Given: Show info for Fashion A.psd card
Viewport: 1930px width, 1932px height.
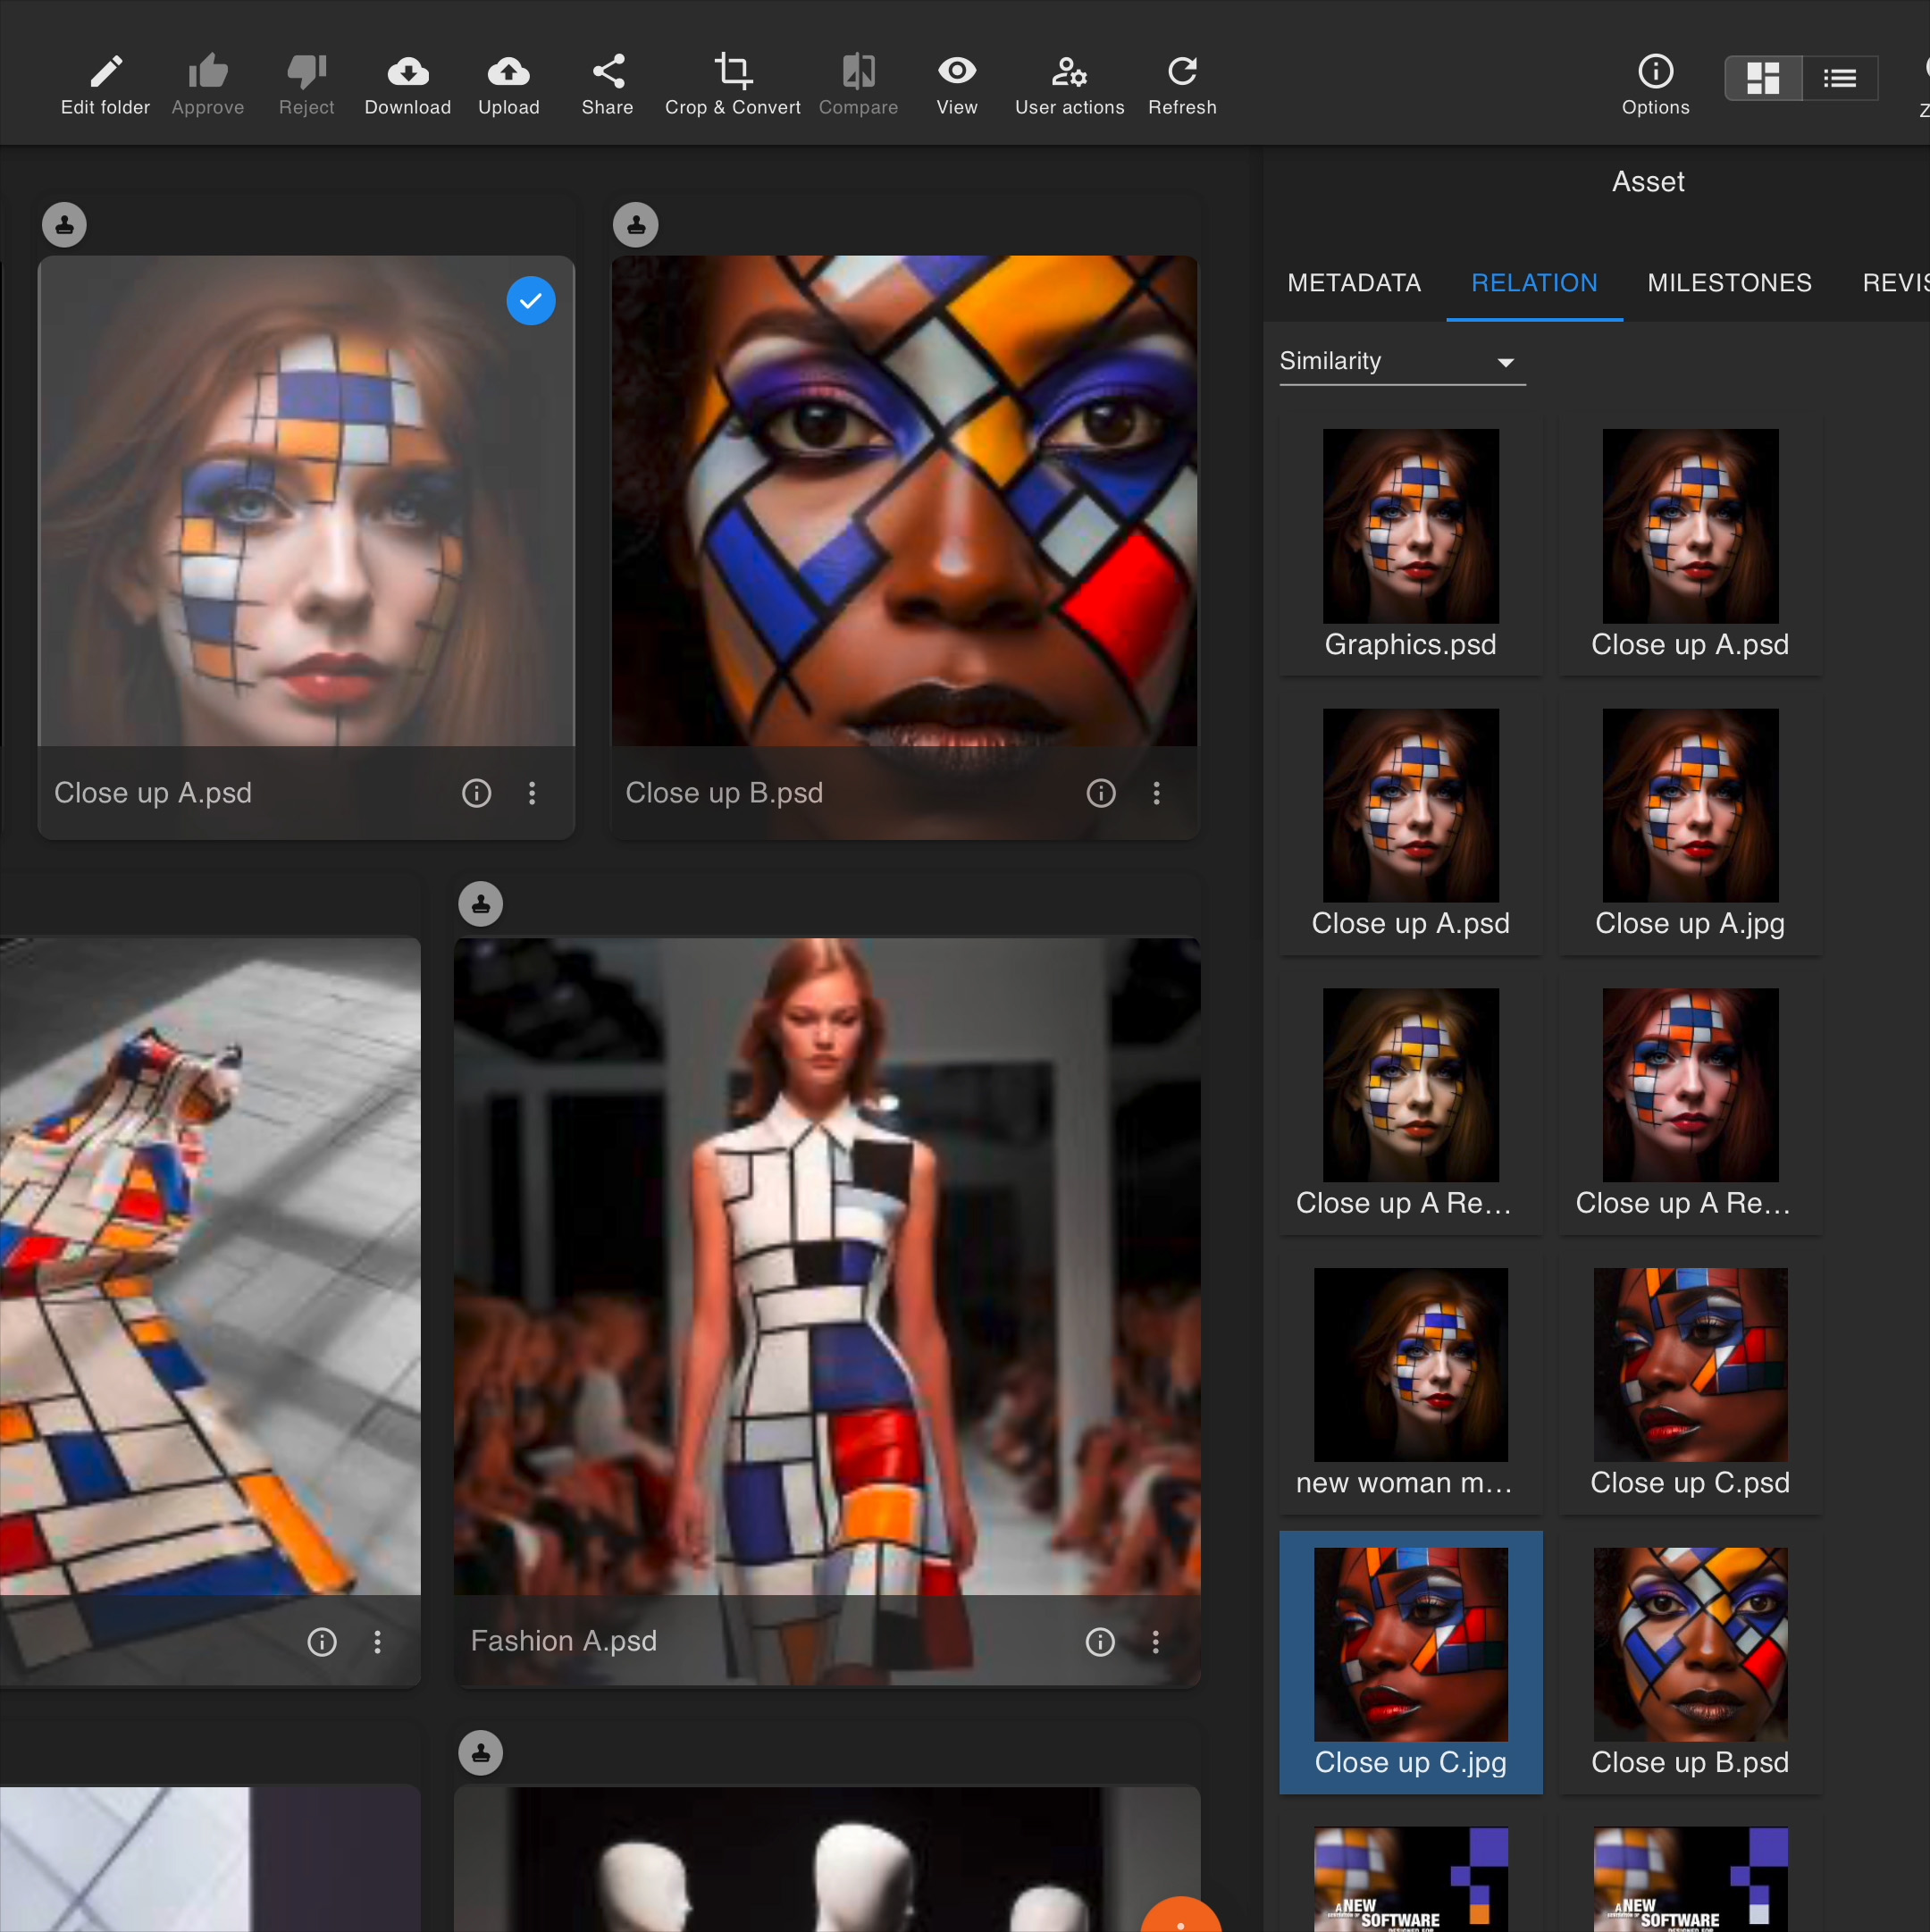Looking at the screenshot, I should pos(1100,1641).
